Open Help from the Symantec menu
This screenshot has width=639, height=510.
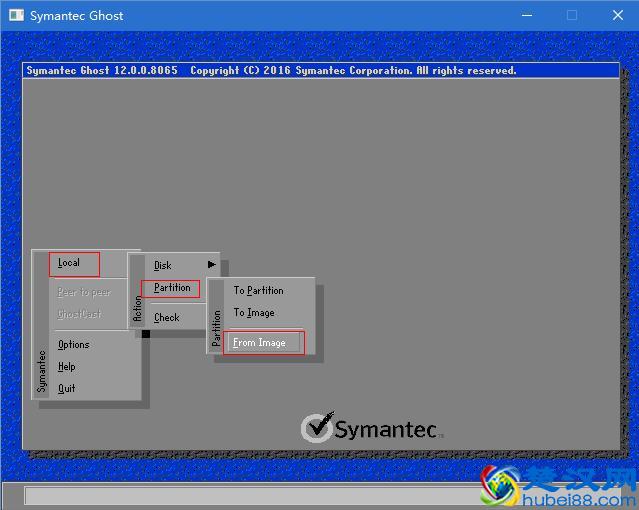[67, 367]
